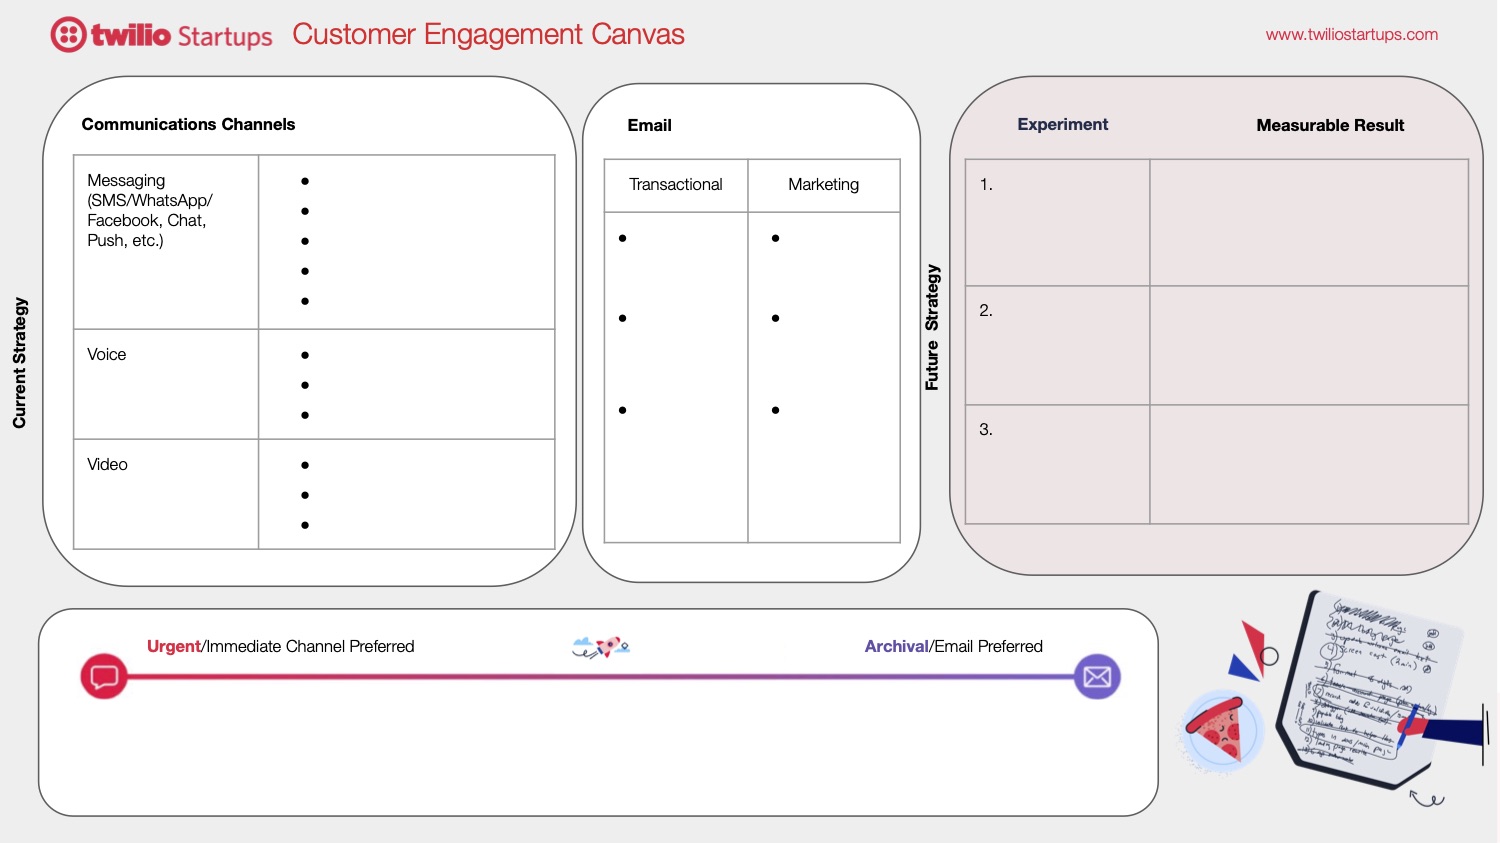Click the Twilio Startups logo
1500x843 pixels.
pyautogui.click(x=161, y=35)
